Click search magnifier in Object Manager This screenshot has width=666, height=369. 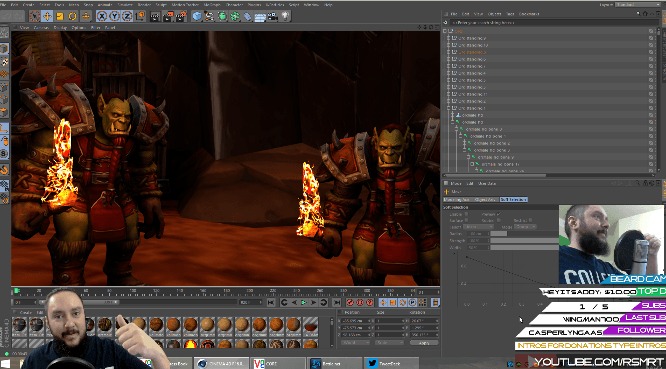pos(638,14)
